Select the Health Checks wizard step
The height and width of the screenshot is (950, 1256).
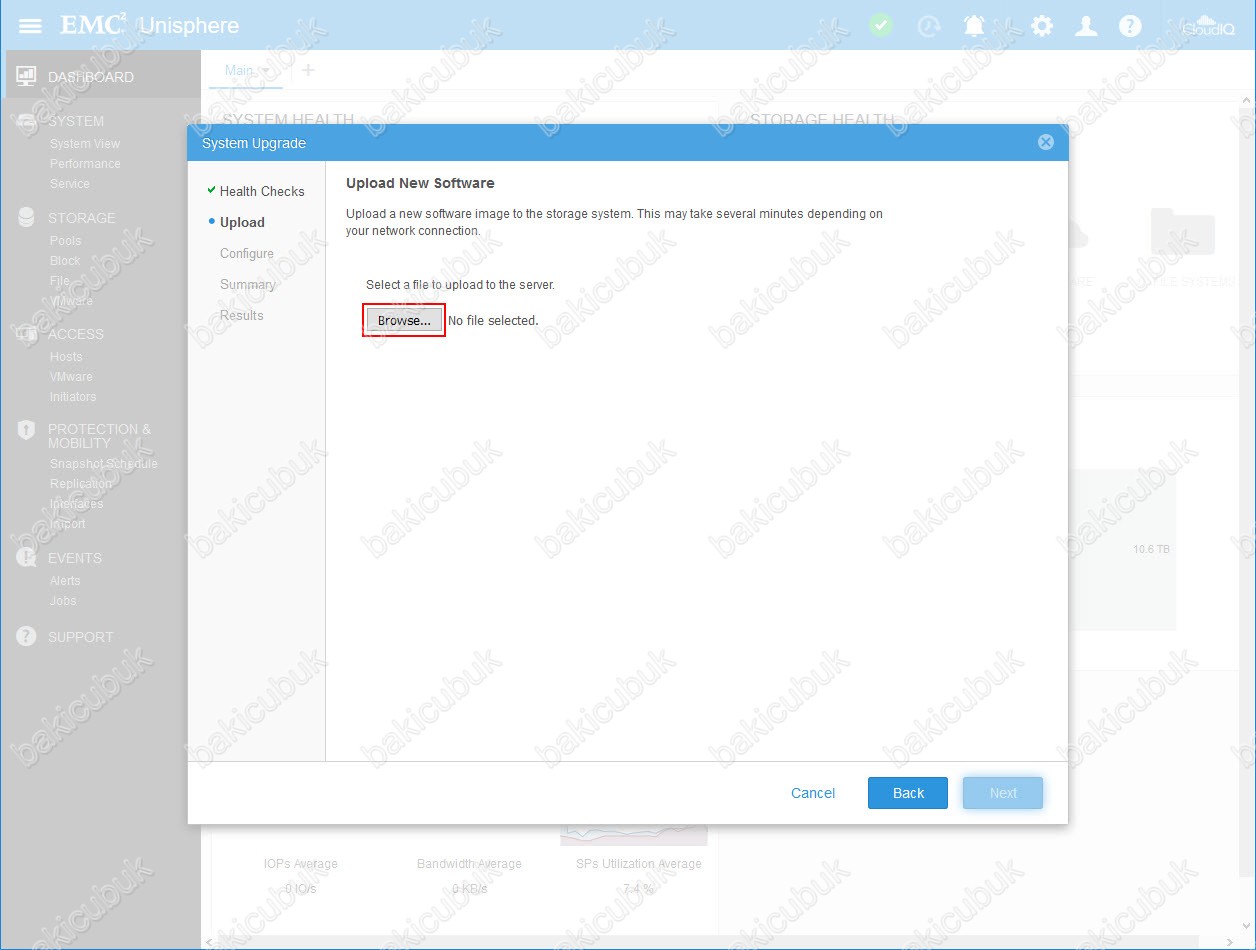(x=262, y=191)
